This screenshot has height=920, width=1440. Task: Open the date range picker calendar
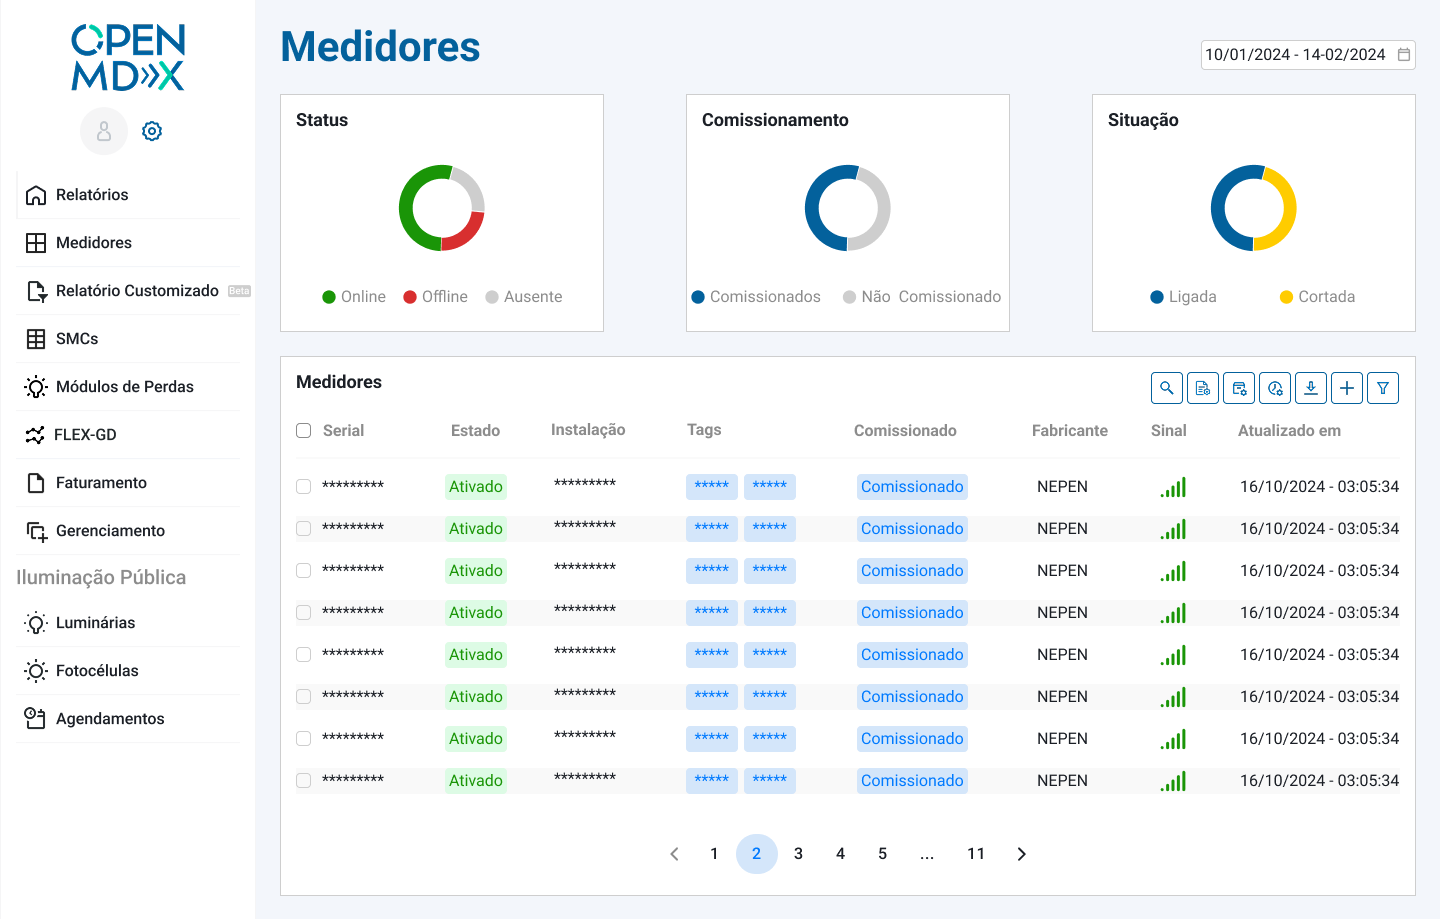1404,55
